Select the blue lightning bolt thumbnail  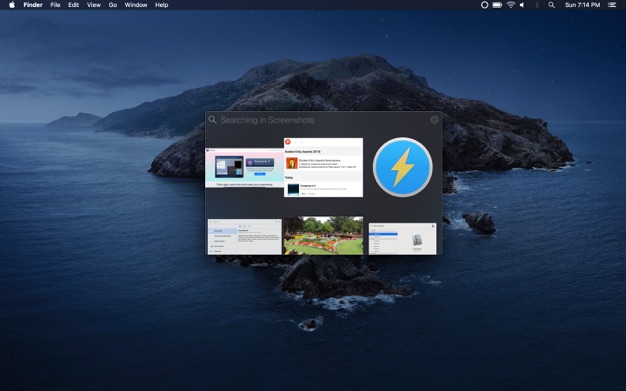(x=402, y=167)
